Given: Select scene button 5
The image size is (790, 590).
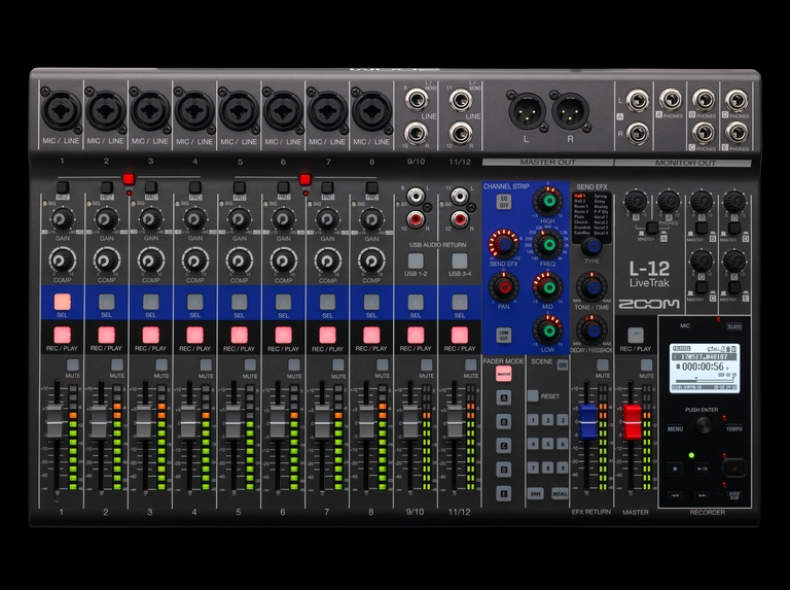Looking at the screenshot, I should [548, 444].
